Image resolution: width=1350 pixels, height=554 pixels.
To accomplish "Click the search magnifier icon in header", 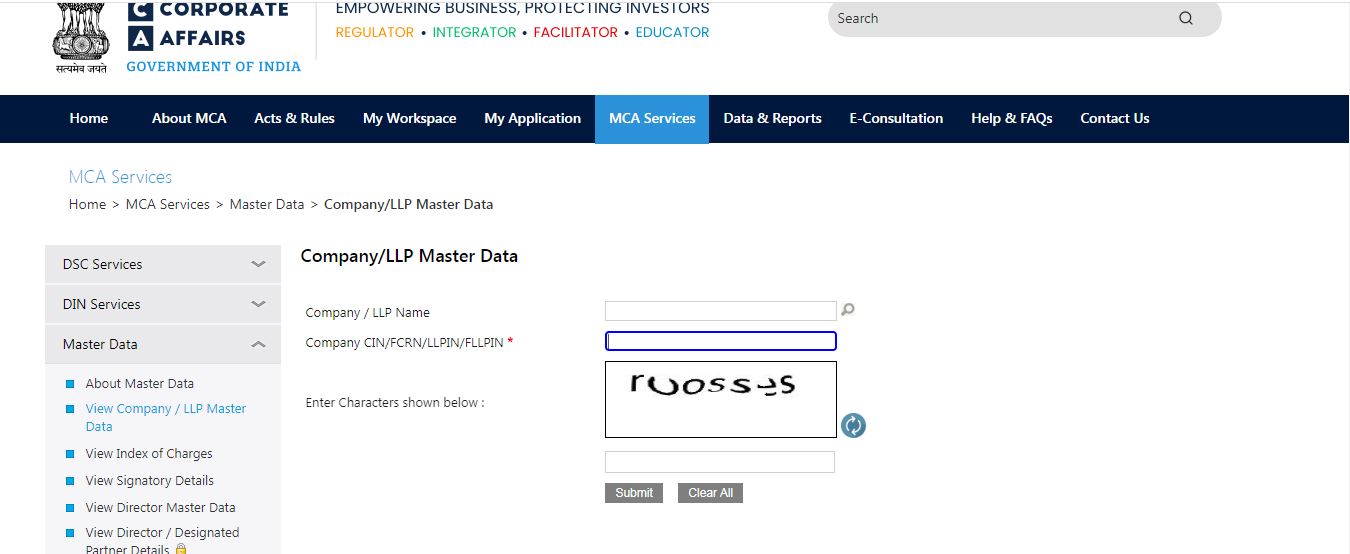I will (1186, 18).
